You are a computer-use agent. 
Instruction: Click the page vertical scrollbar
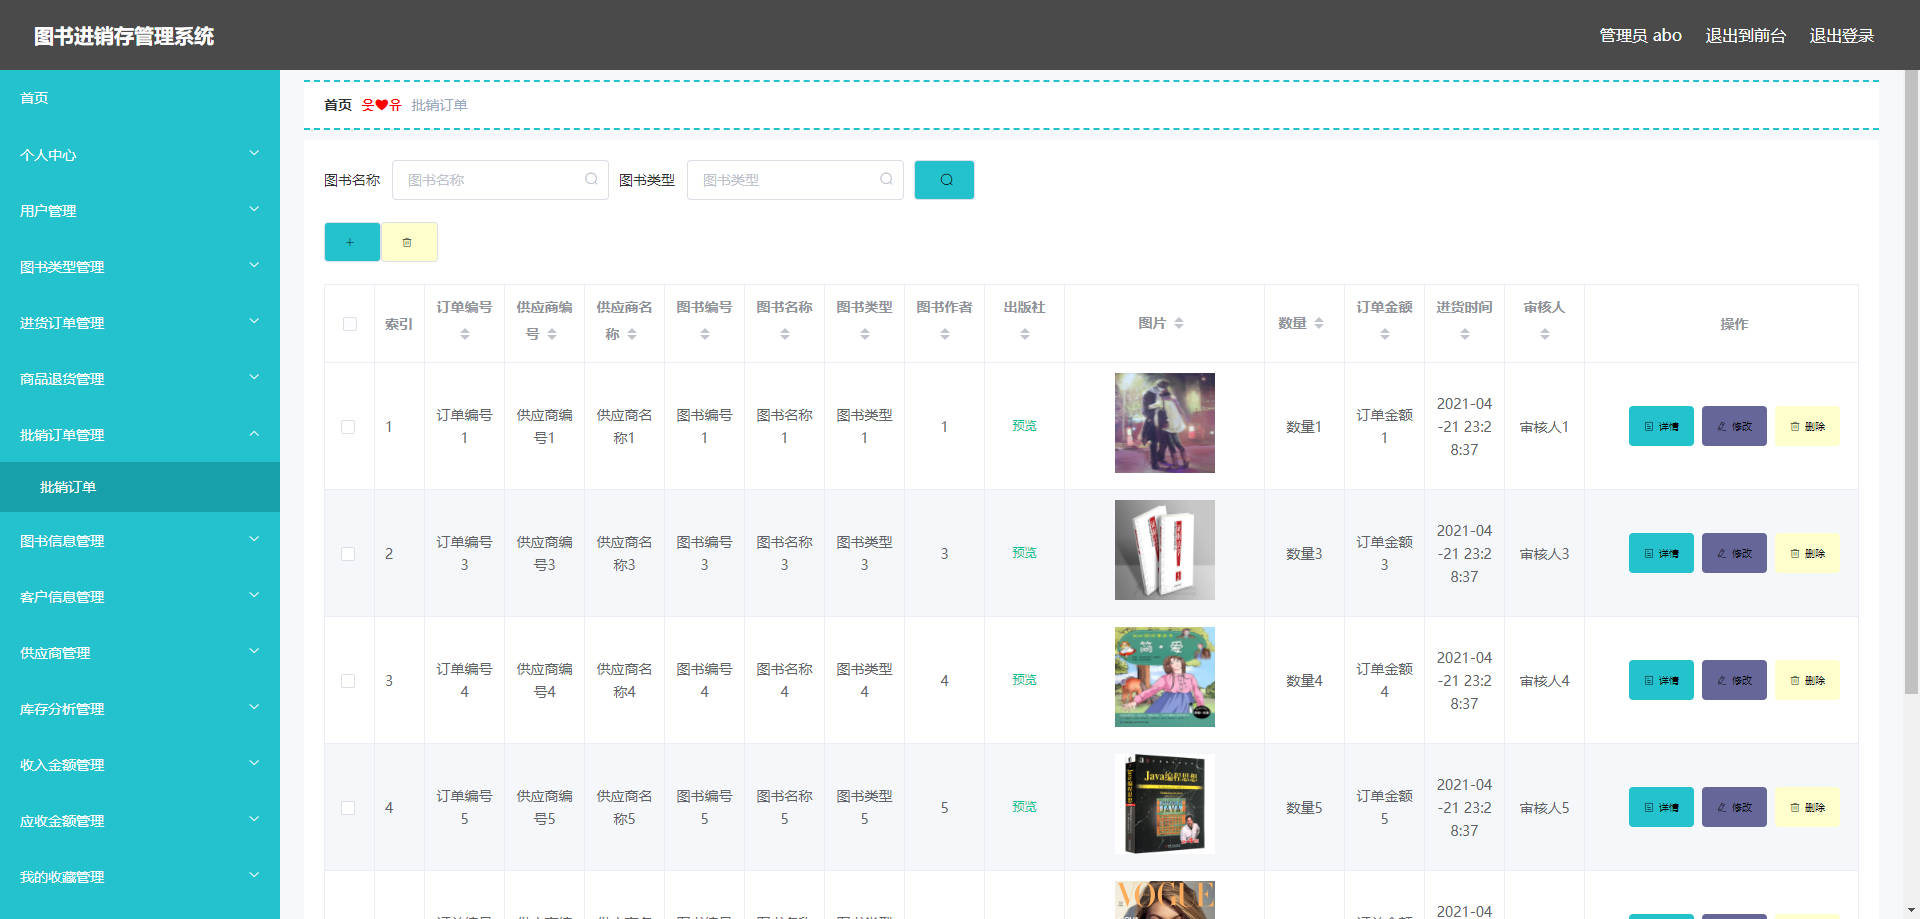pyautogui.click(x=1911, y=381)
